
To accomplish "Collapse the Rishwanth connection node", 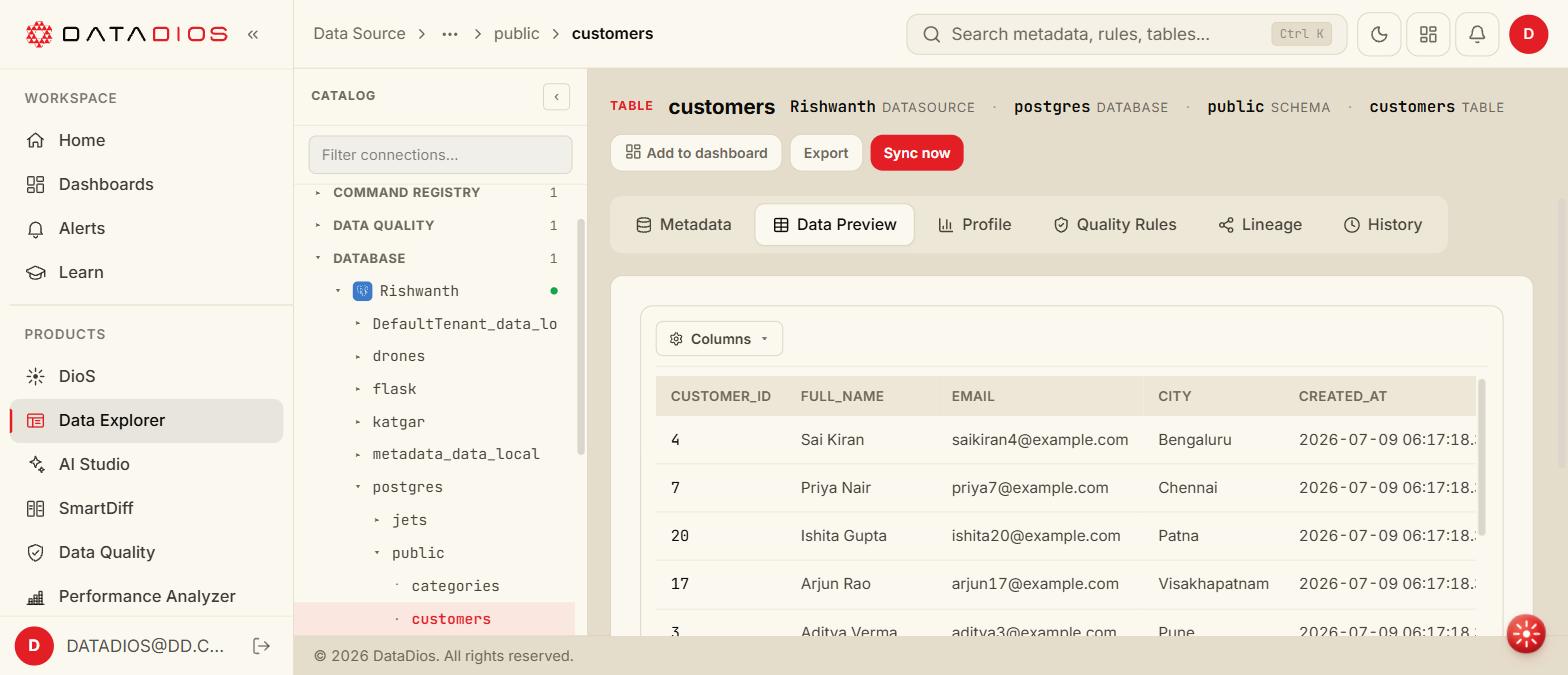I will click(x=338, y=291).
